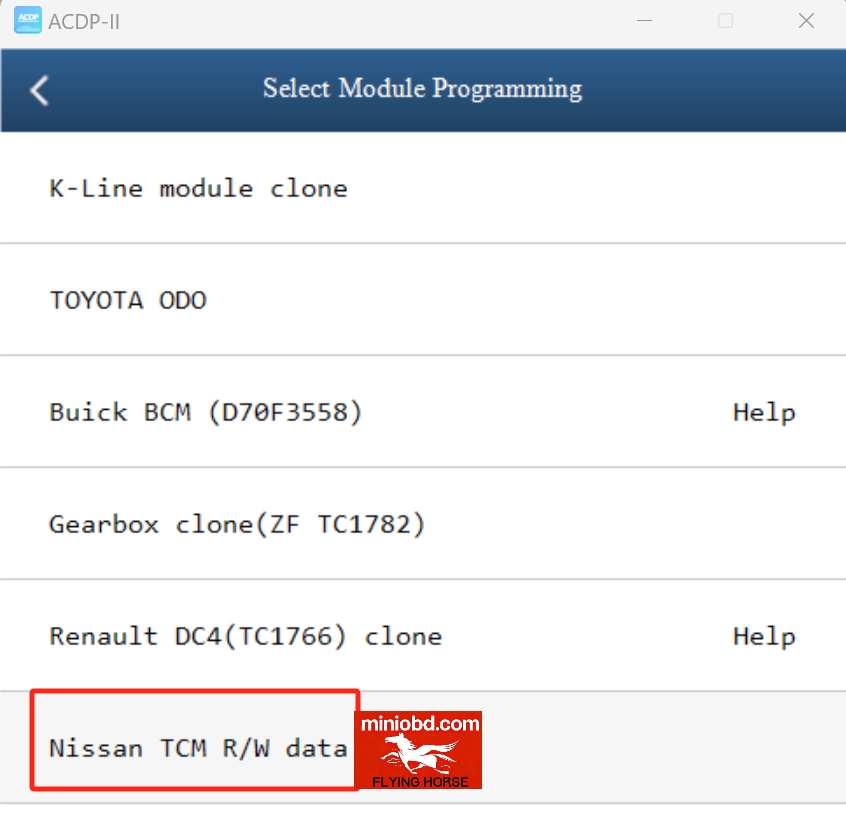Screen dimensions: 846x829
Task: Click the back arrow in the header
Action: pos(39,90)
